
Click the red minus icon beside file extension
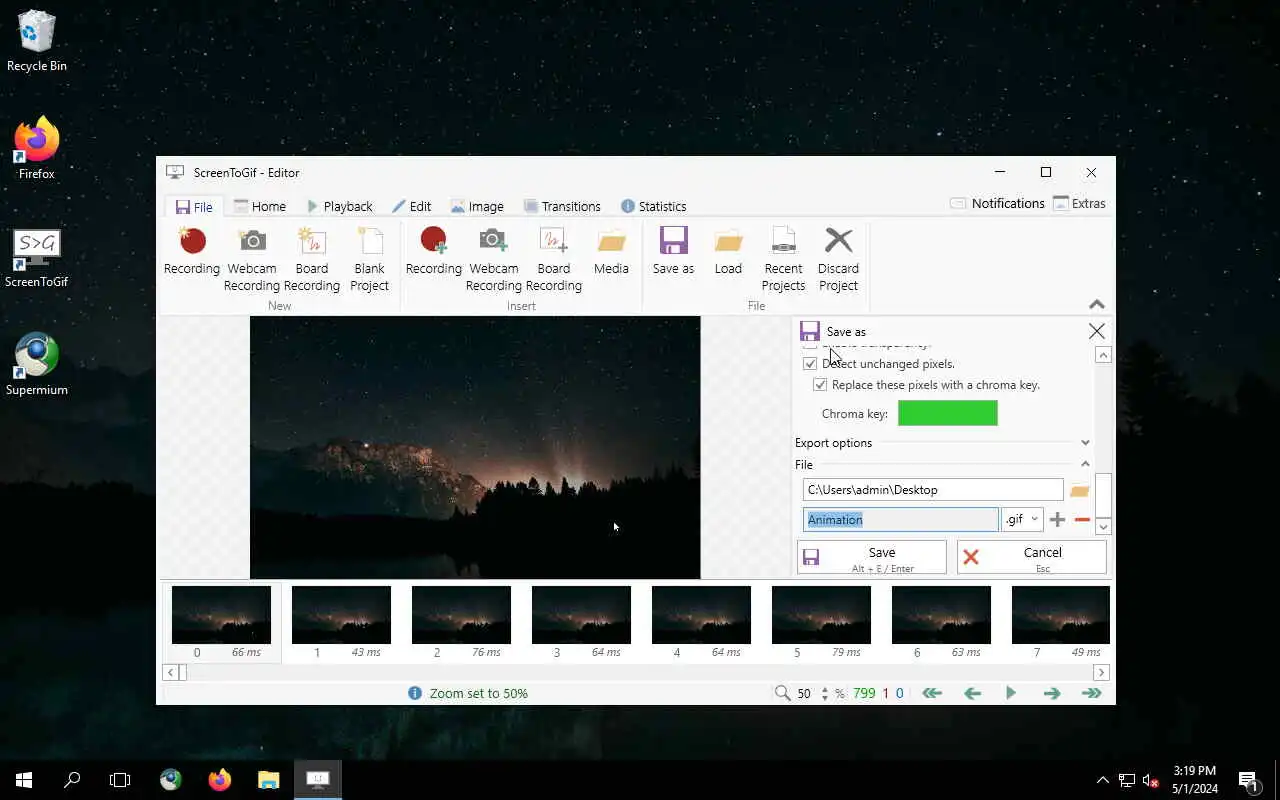(1082, 520)
